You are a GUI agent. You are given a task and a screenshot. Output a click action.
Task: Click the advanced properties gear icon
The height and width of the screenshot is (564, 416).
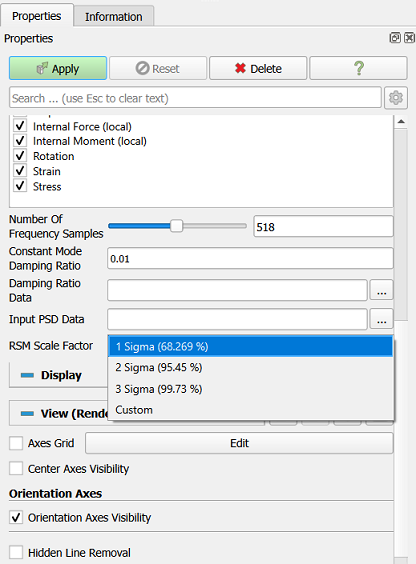click(x=396, y=97)
